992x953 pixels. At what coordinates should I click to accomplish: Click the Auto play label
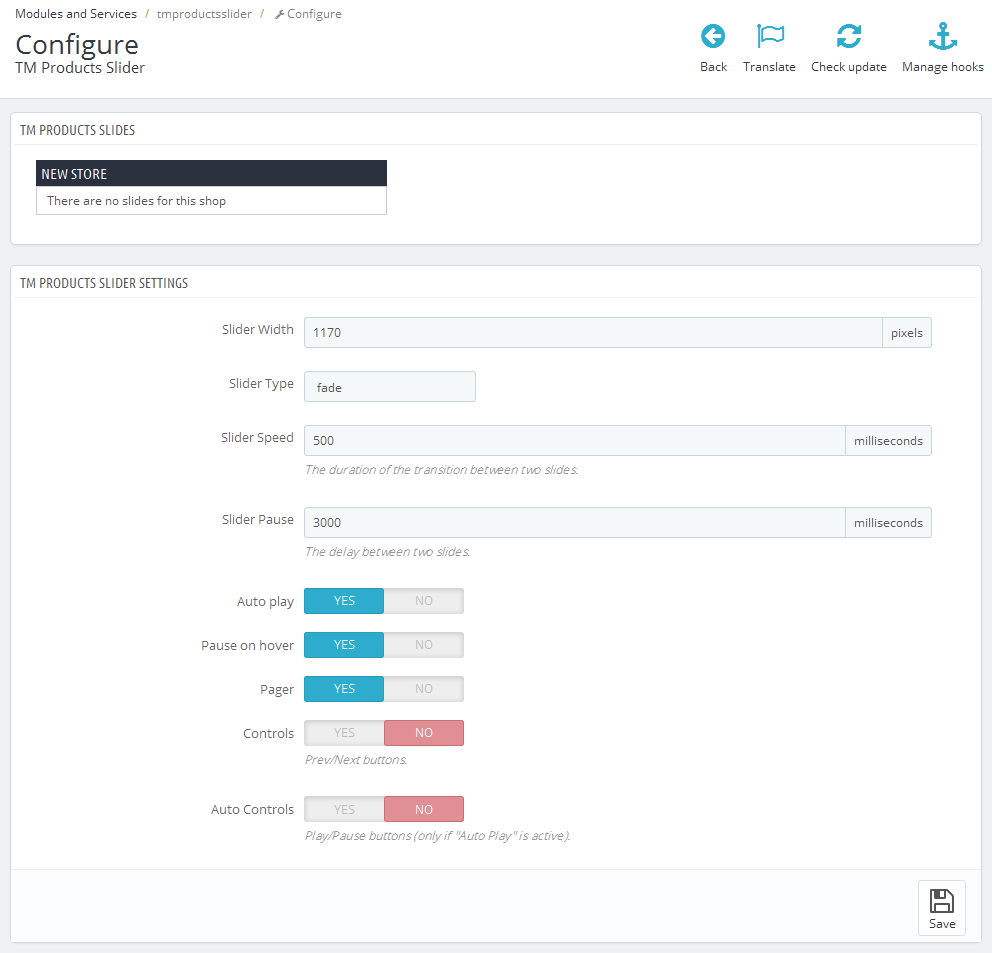266,601
